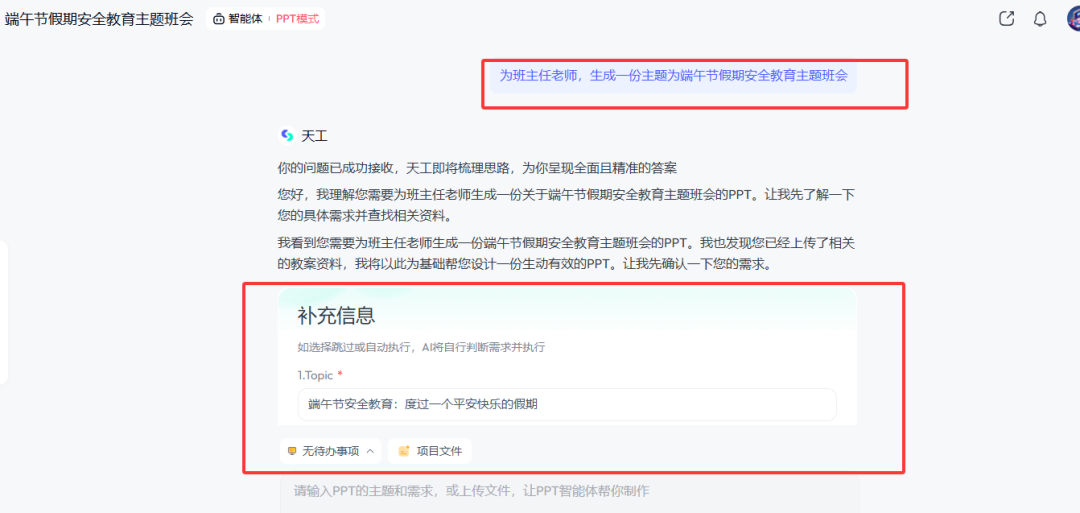1080x513 pixels.
Task: Click the Topic input field
Action: point(567,404)
